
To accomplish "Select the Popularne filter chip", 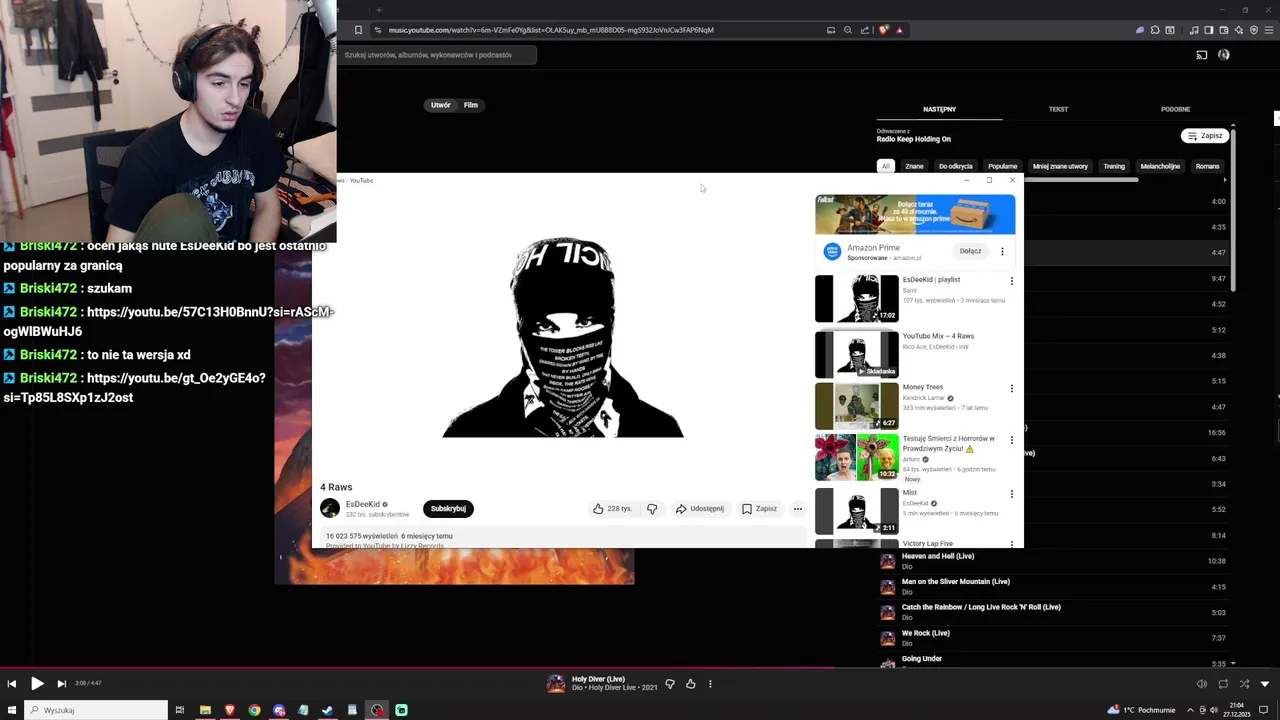I will (1002, 166).
